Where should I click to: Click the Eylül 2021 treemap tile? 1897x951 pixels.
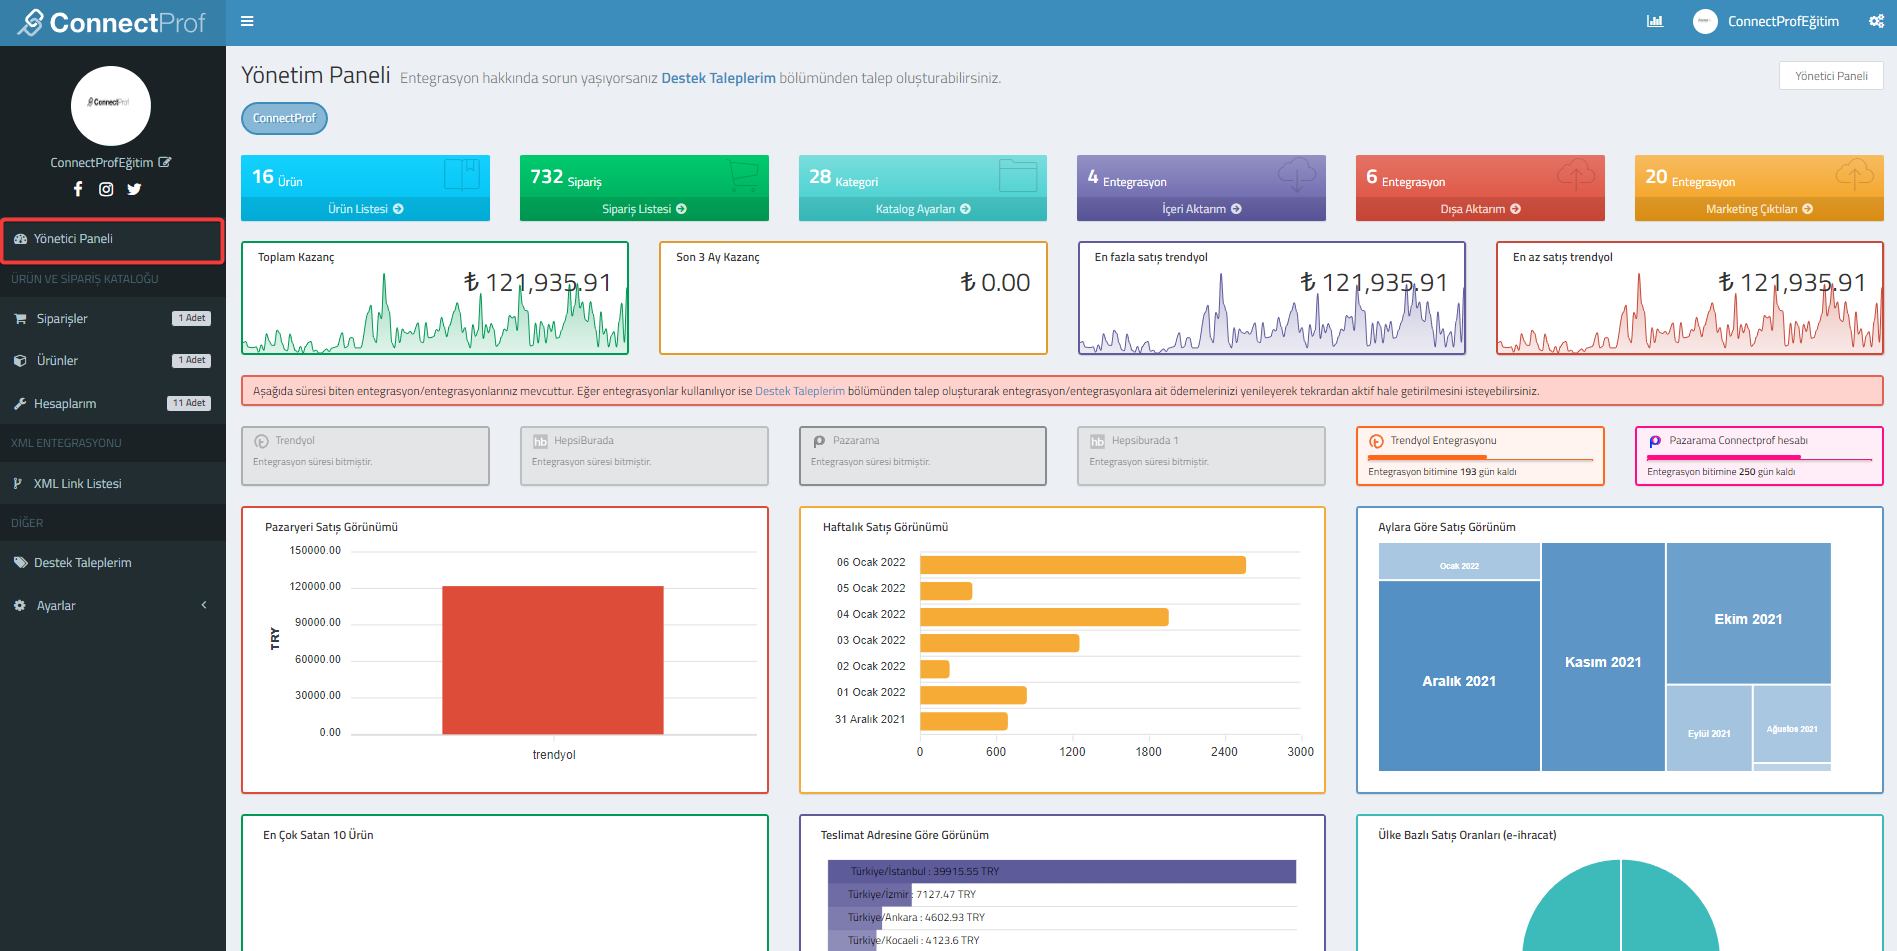(x=1709, y=728)
